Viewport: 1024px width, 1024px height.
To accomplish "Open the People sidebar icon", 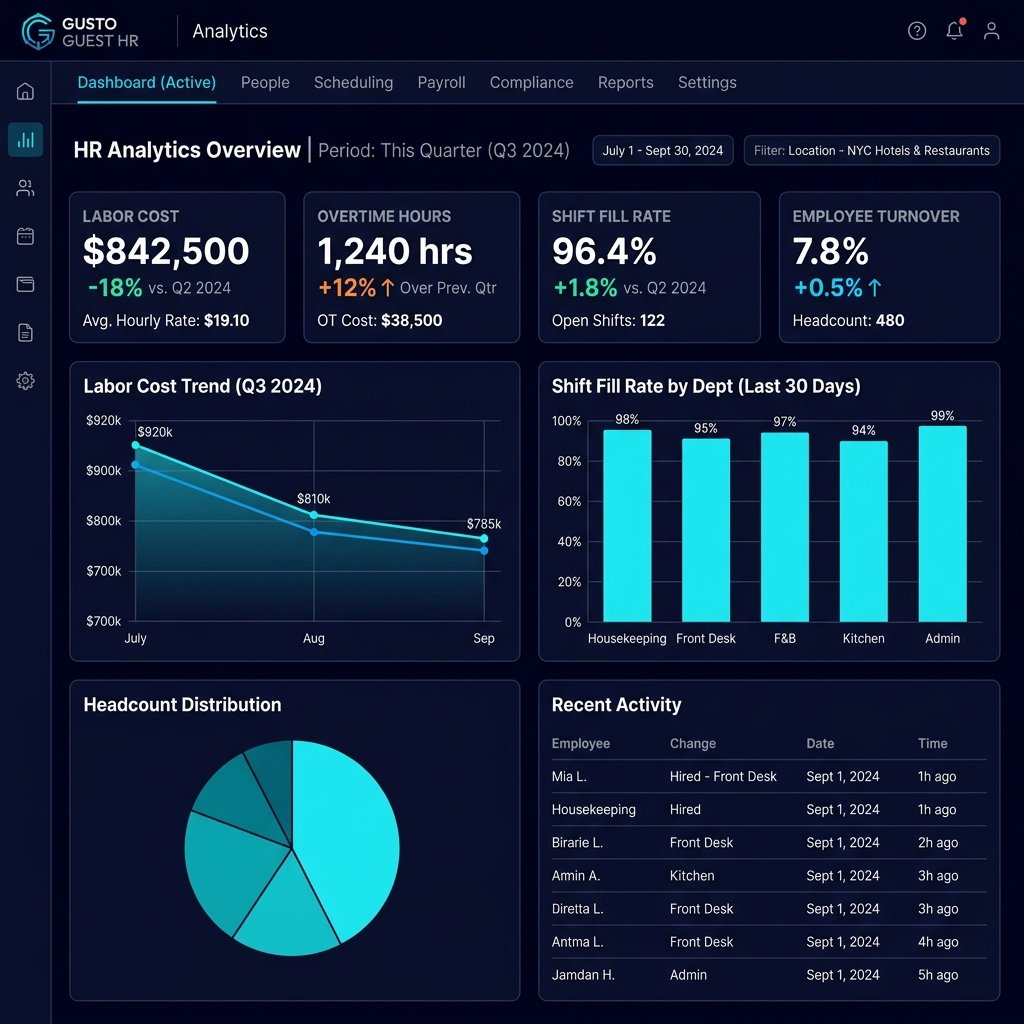I will coord(25,188).
